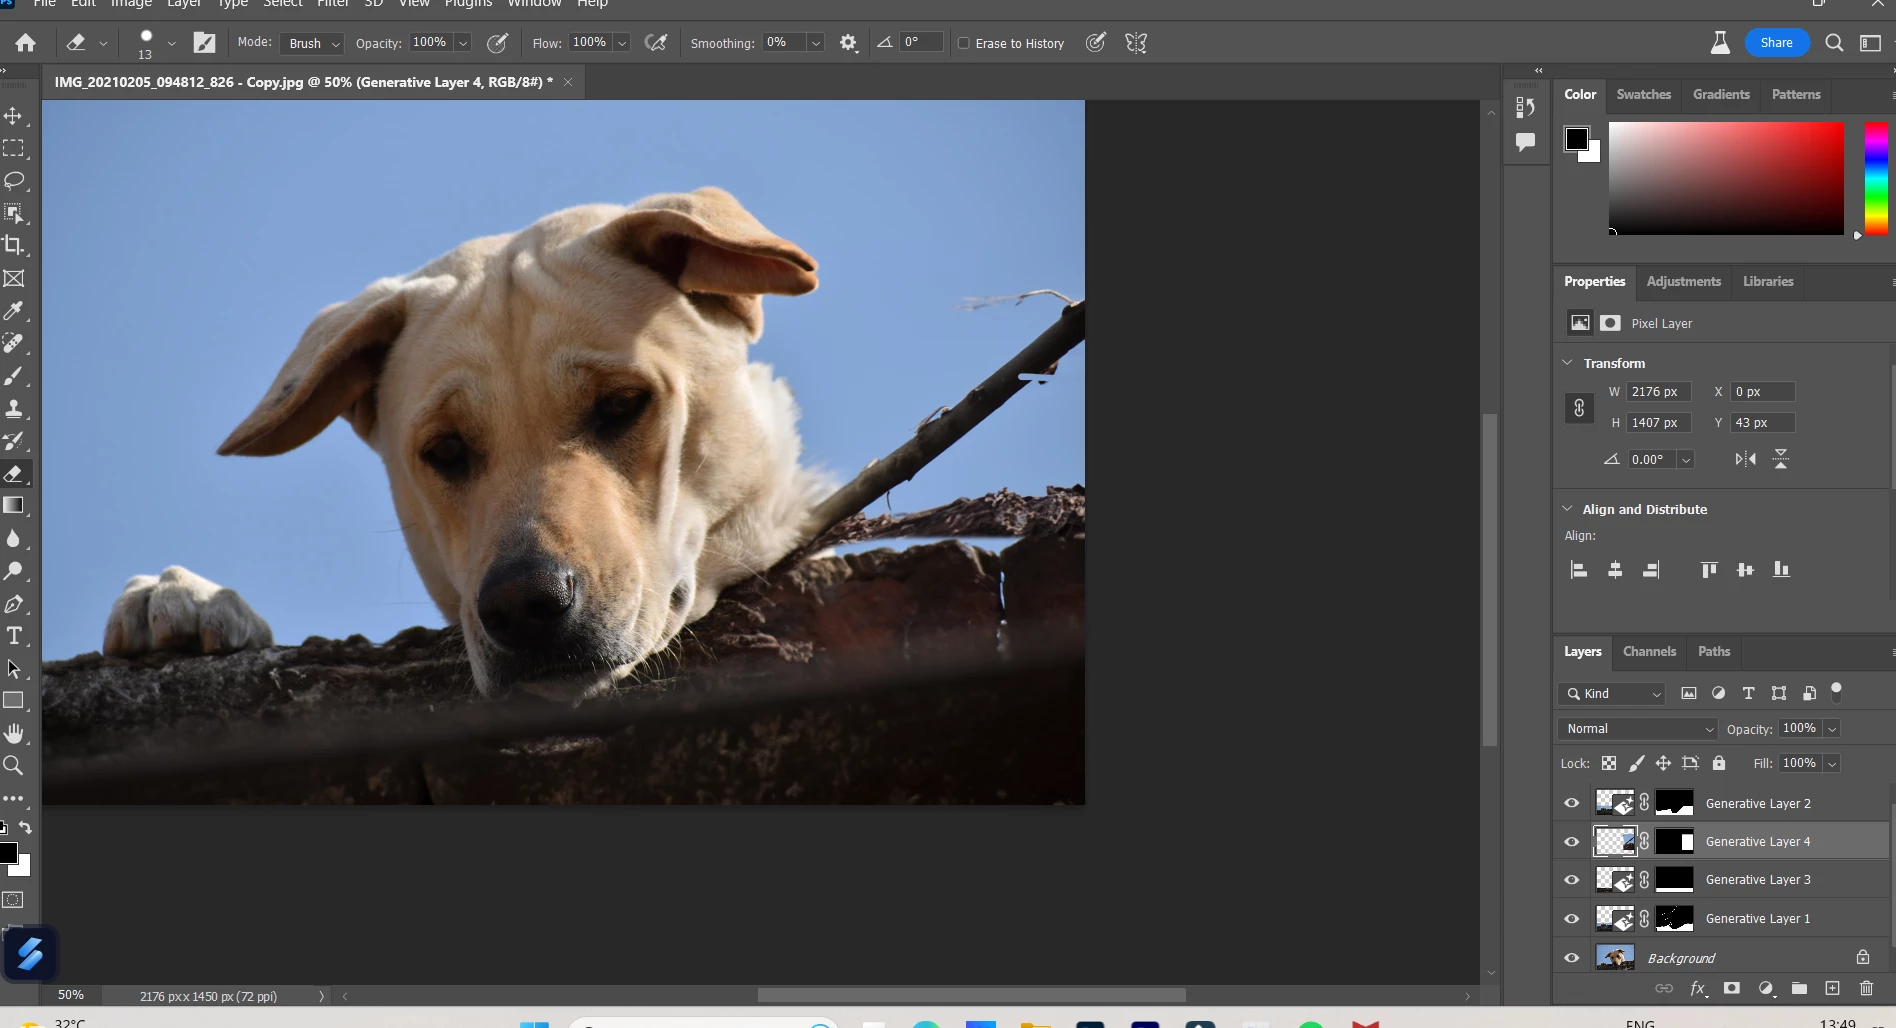
Task: Click the Share button
Action: click(1776, 43)
